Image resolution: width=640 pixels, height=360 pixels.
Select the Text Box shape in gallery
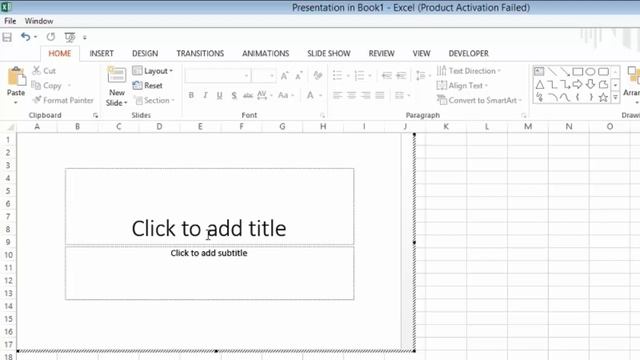click(x=539, y=71)
